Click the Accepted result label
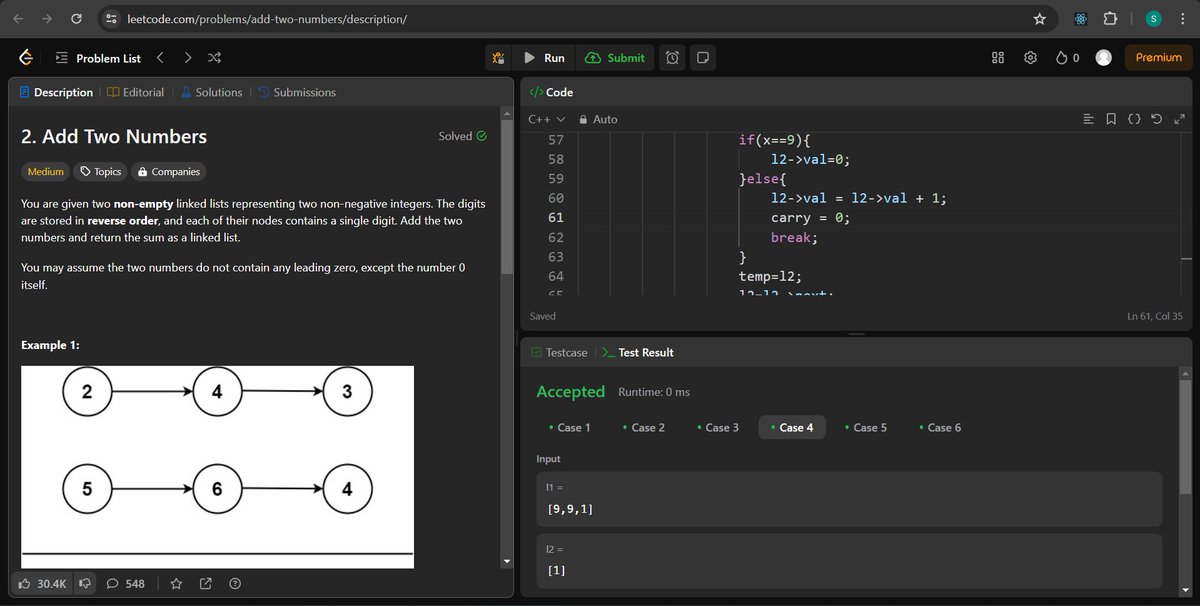 click(571, 392)
